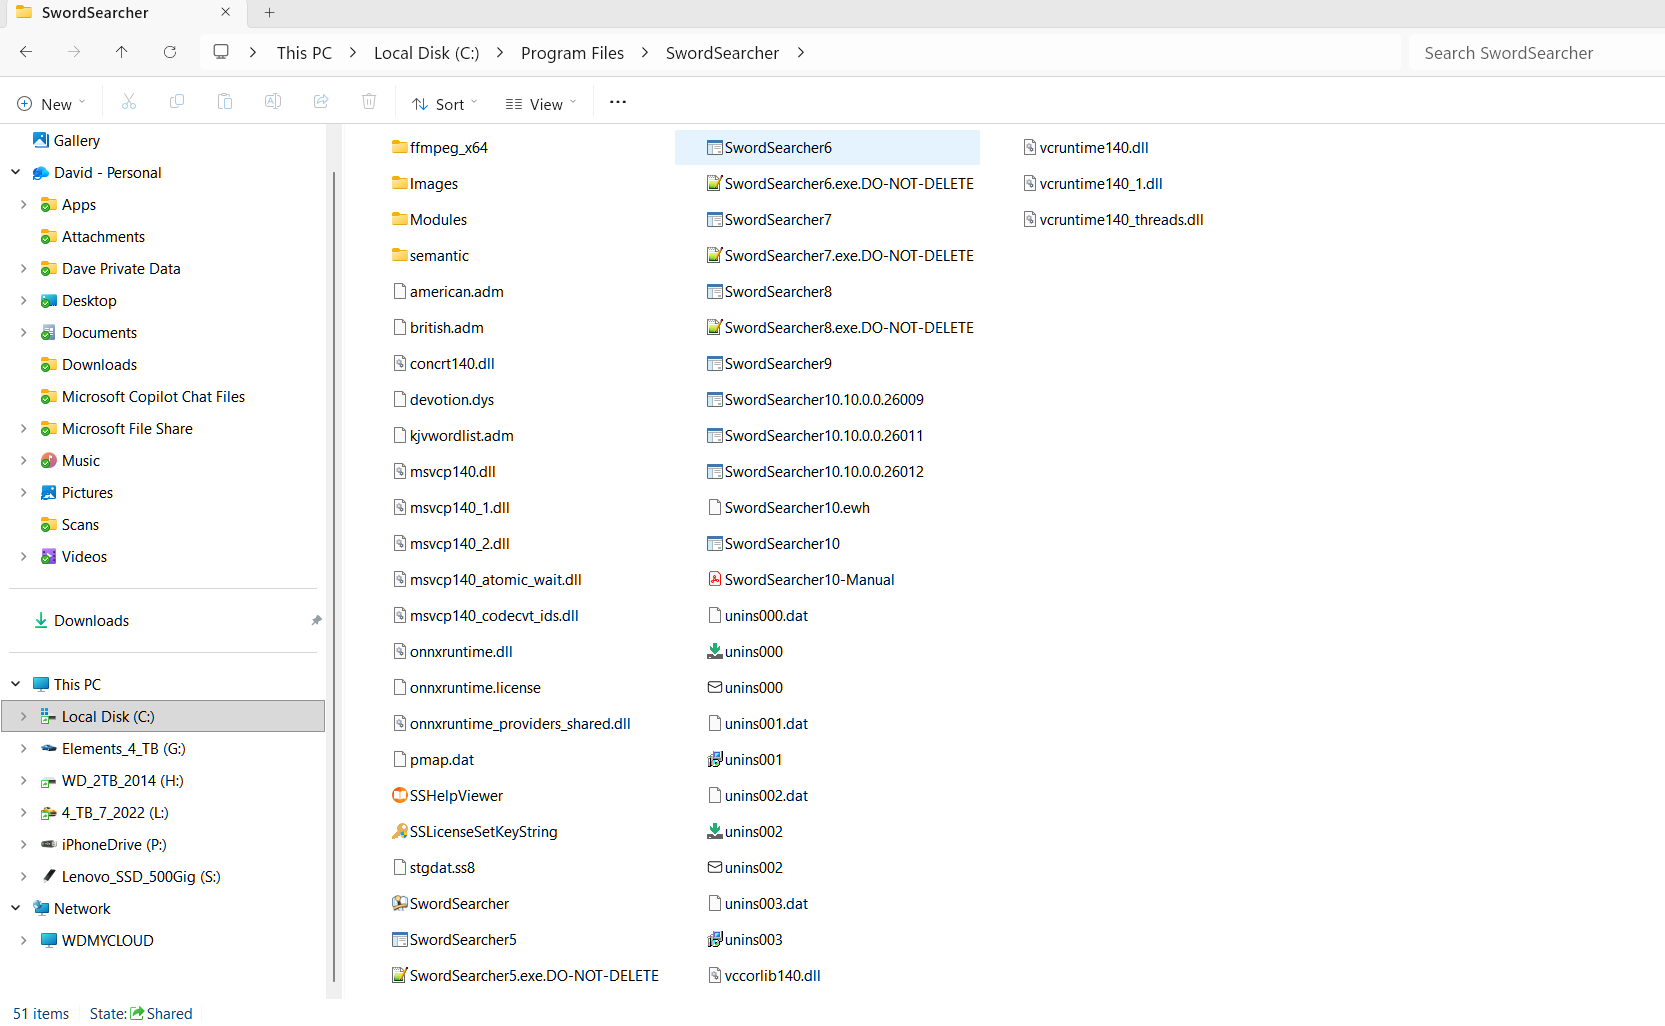Screen dimensions: 1665x1026
Task: Select SwordSearcher10.10.0.0.26012 file
Action: (x=824, y=471)
